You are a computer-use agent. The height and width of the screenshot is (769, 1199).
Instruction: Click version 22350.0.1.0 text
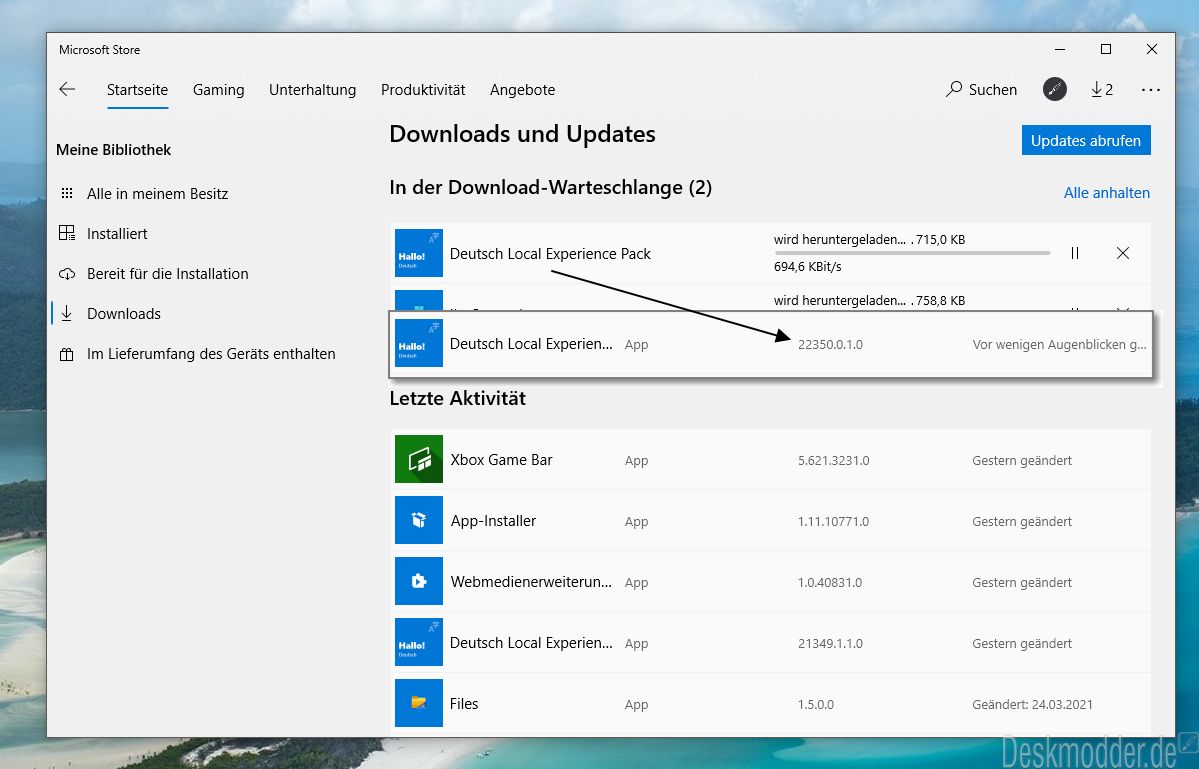click(830, 345)
